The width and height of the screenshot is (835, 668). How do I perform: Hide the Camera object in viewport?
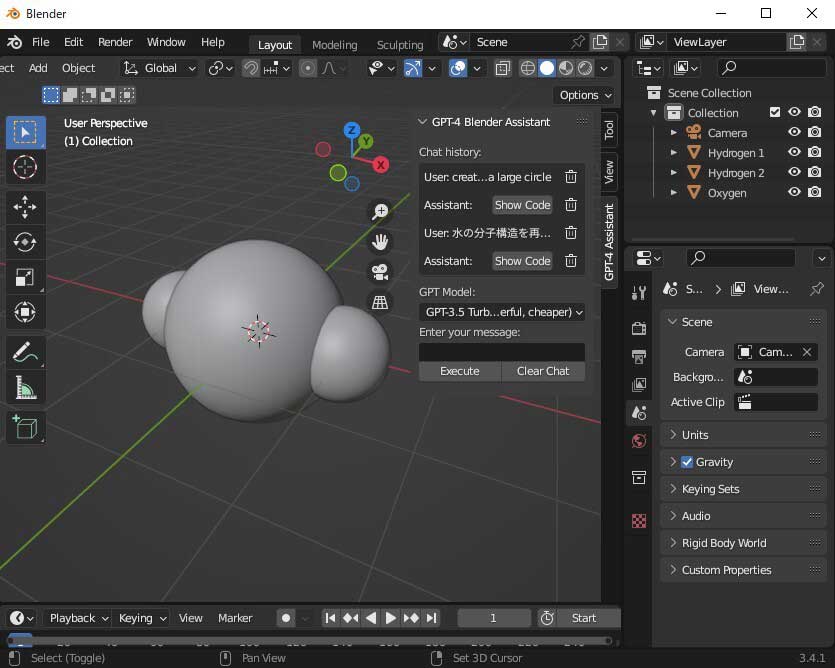tap(794, 132)
